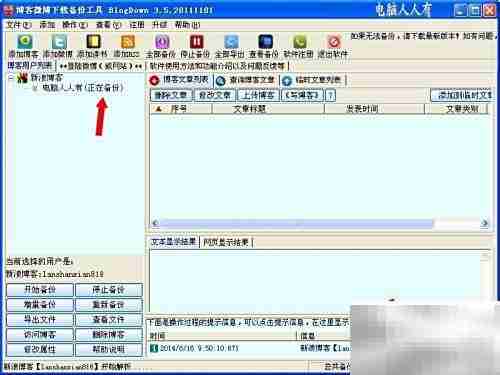Open the 操作 menu
Image resolution: width=500 pixels, height=375 pixels.
[x=75, y=25]
